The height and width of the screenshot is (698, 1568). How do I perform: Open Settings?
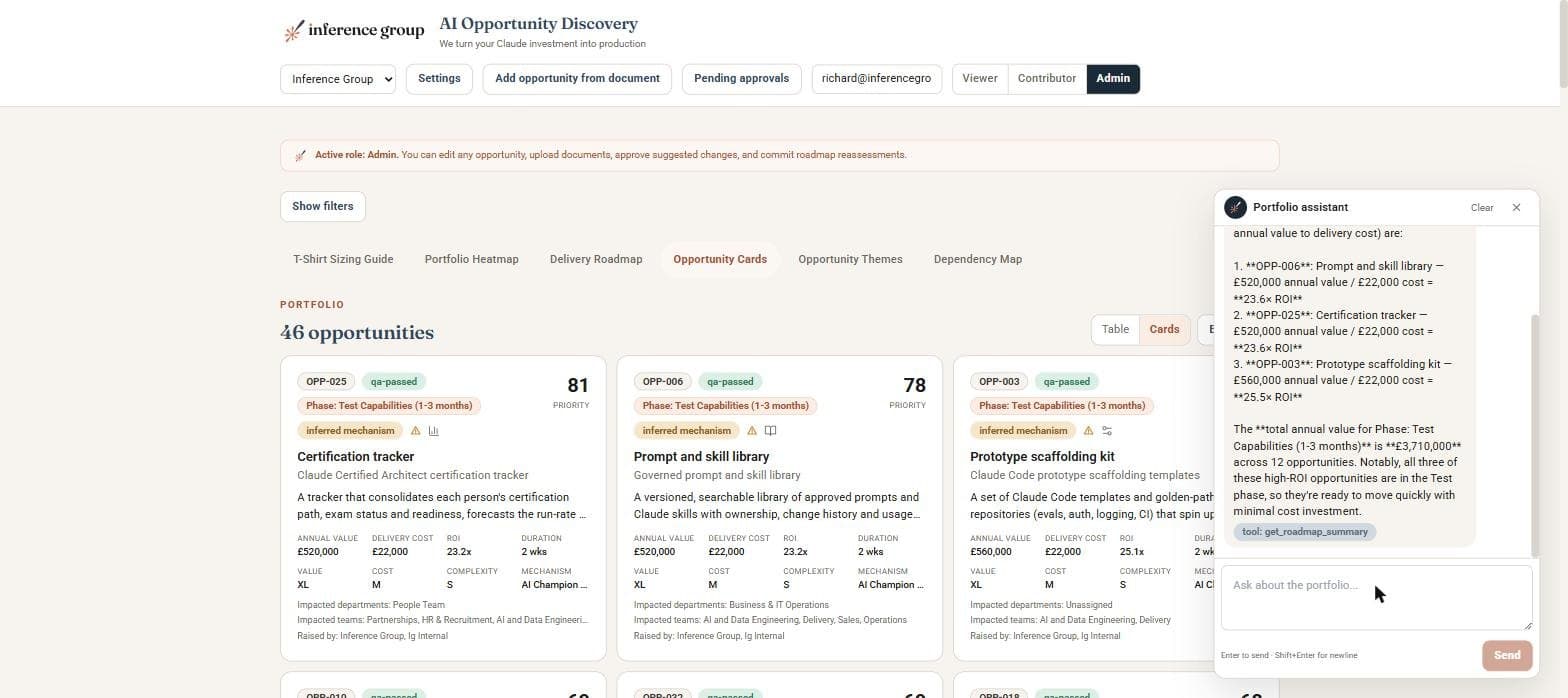pos(439,79)
